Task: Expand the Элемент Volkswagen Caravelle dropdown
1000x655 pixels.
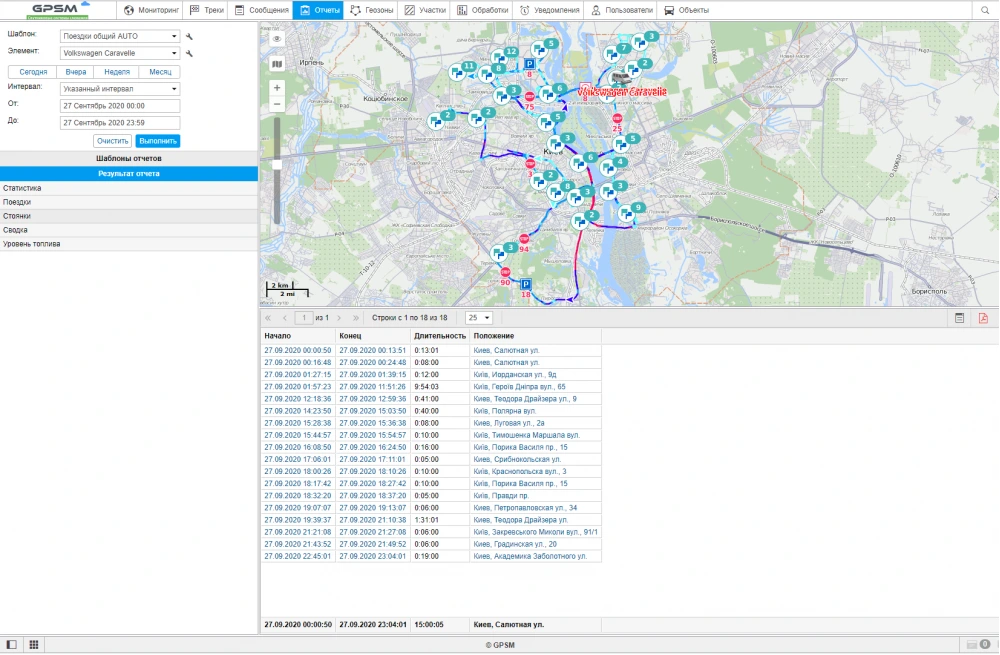Action: [119, 53]
